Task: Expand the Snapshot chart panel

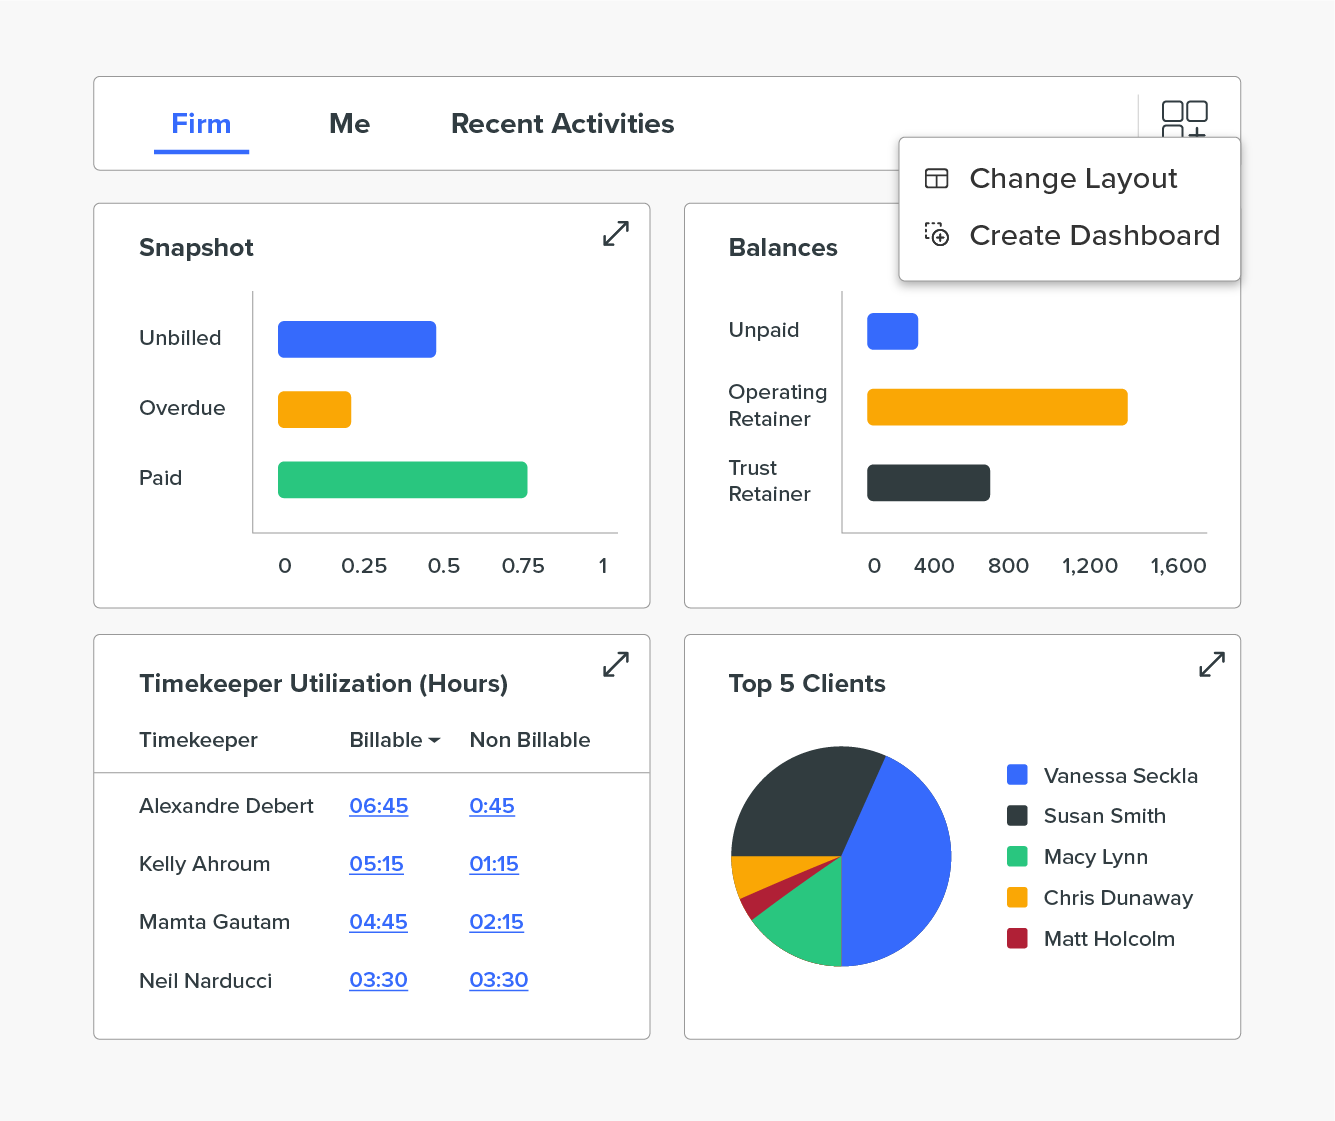Action: click(x=616, y=233)
